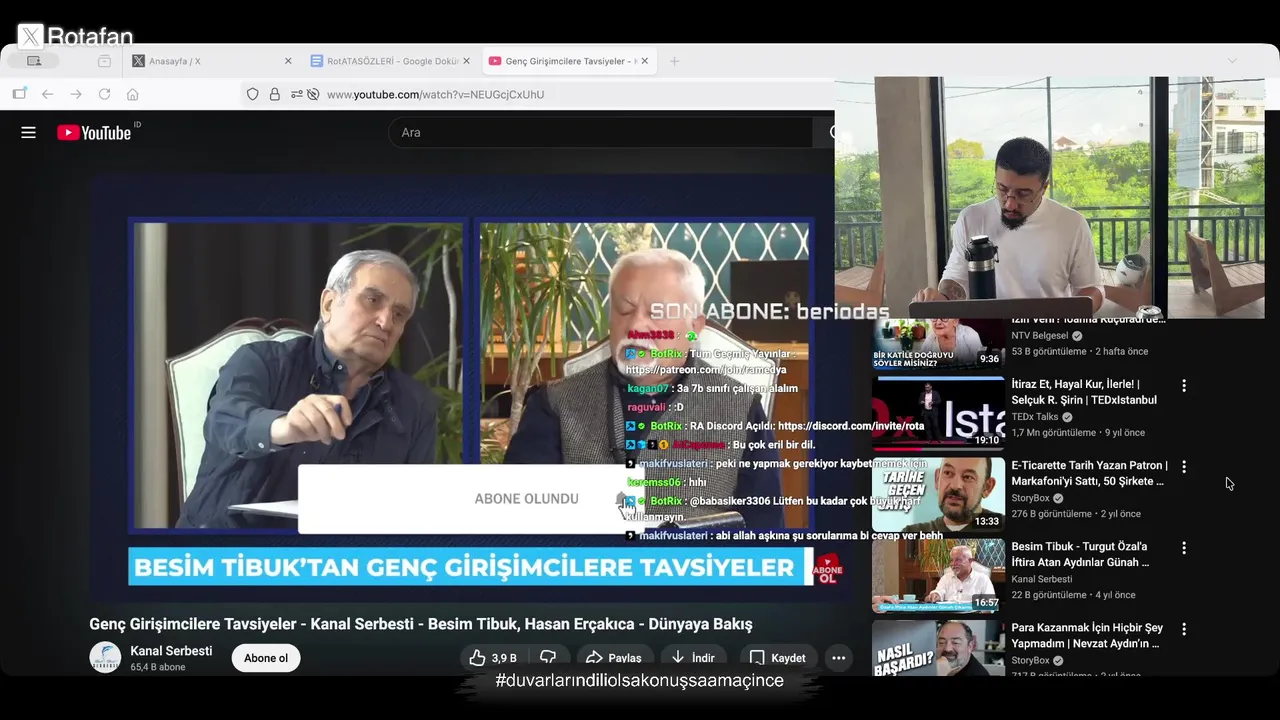Screen dimensions: 1280x720
Task: Open the Besim Tibuk - Turgut Özal'a thumbnail
Action: pyautogui.click(x=938, y=576)
